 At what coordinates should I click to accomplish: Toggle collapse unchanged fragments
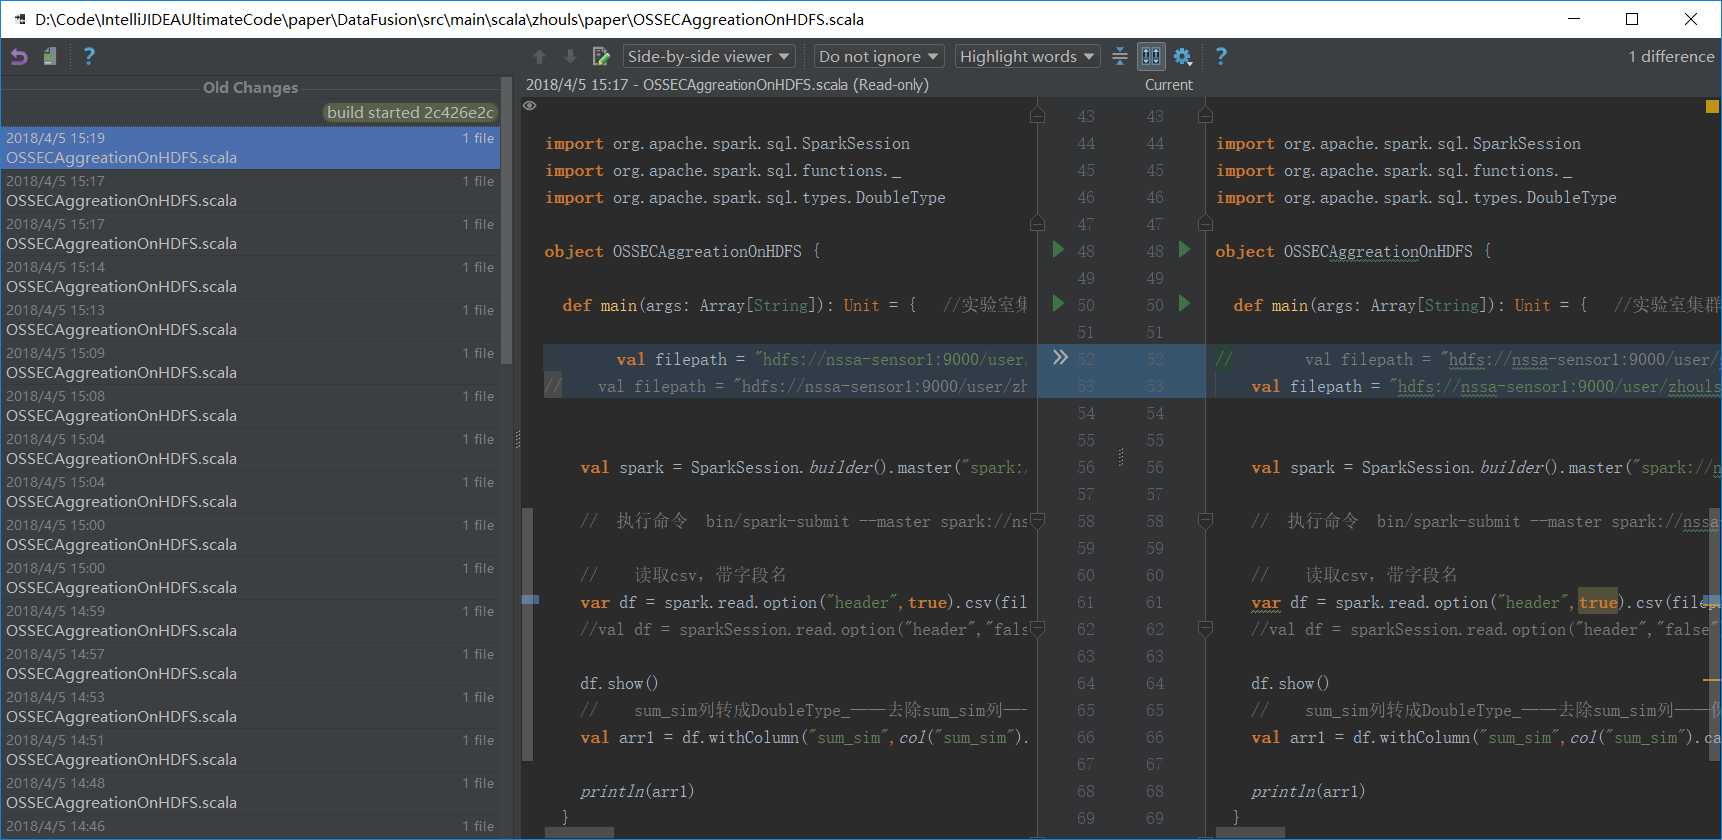(1120, 57)
